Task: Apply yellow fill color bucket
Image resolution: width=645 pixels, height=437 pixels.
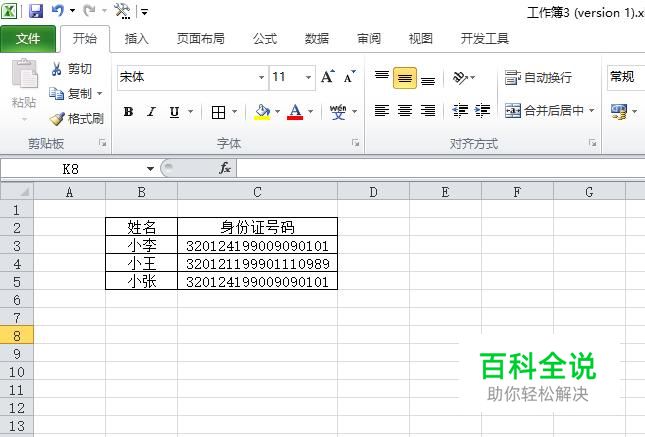Action: [x=262, y=112]
